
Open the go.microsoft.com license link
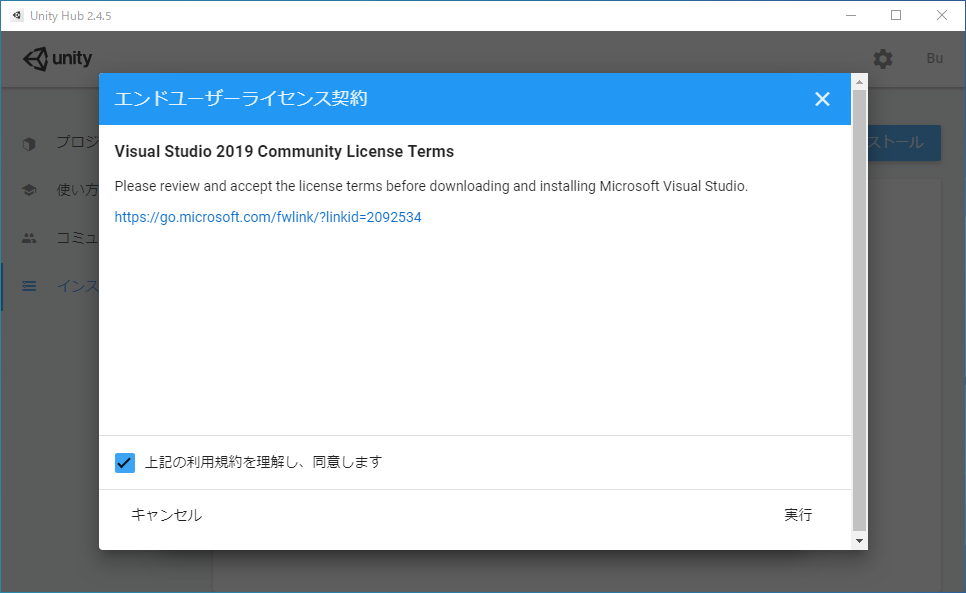(267, 217)
